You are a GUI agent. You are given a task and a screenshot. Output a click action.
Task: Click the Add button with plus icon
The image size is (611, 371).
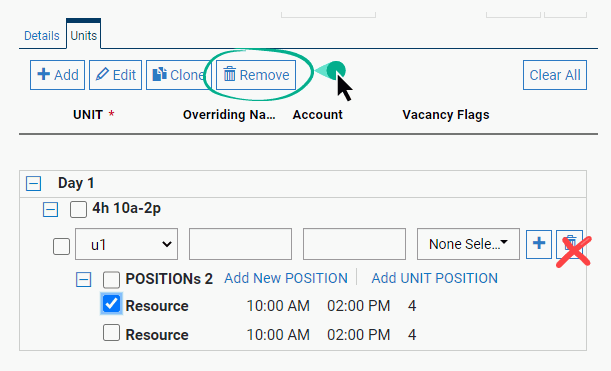(x=57, y=75)
